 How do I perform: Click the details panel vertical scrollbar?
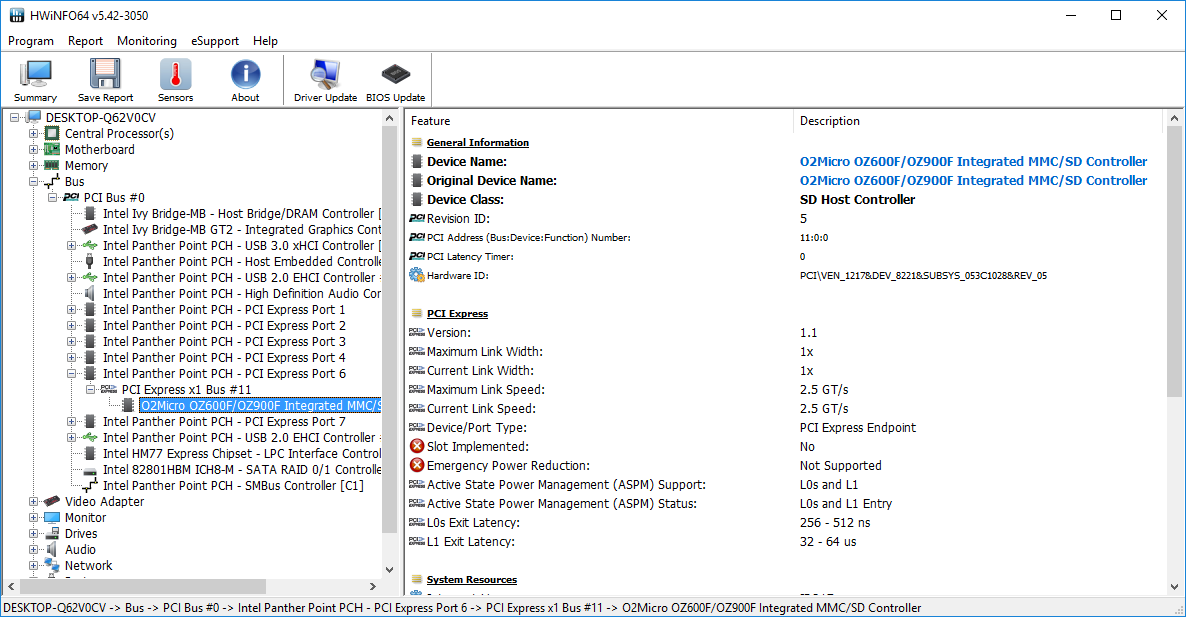pyautogui.click(x=1174, y=262)
